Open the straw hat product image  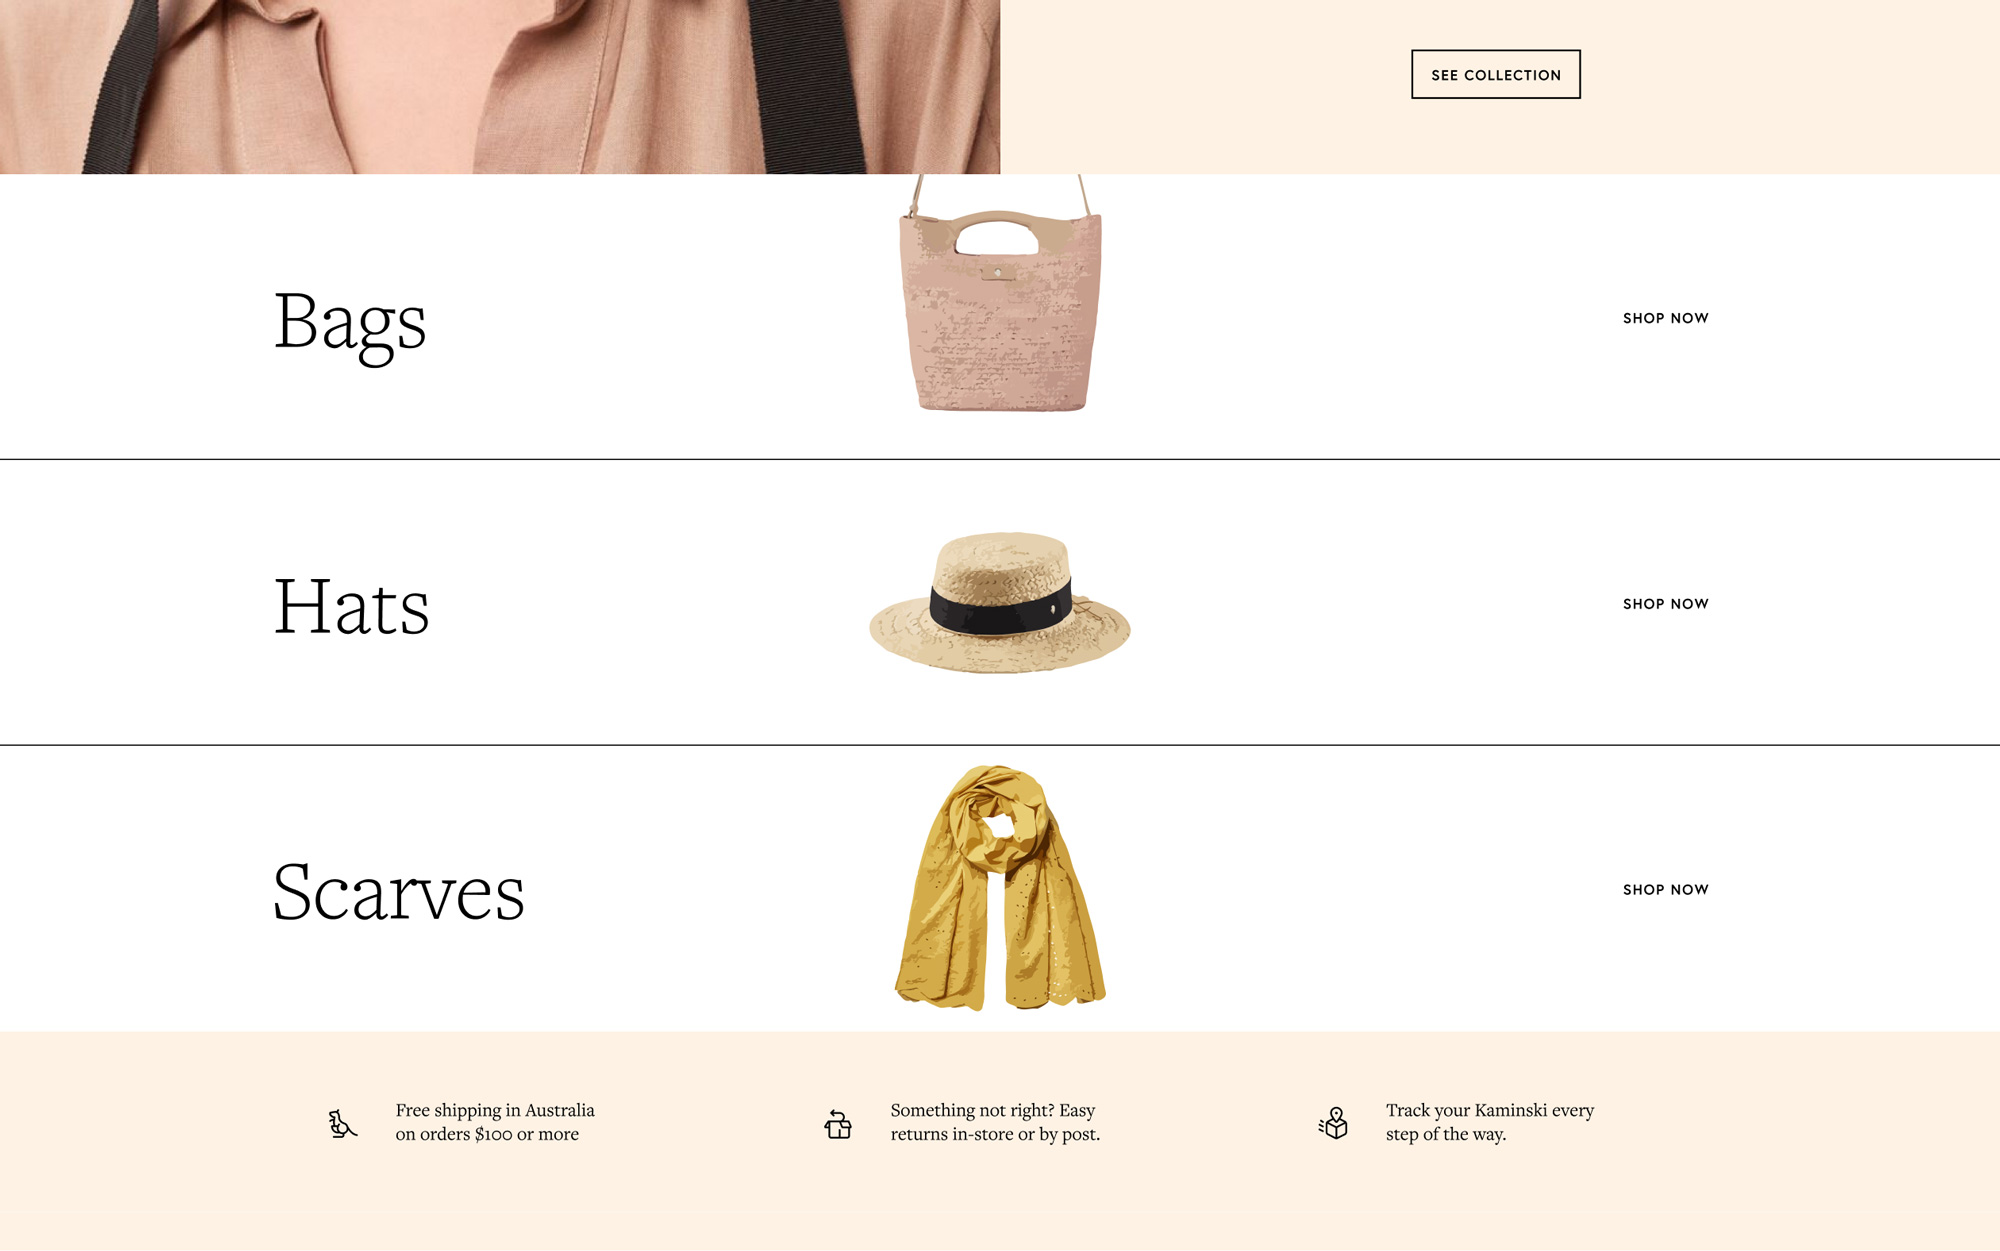click(1000, 603)
